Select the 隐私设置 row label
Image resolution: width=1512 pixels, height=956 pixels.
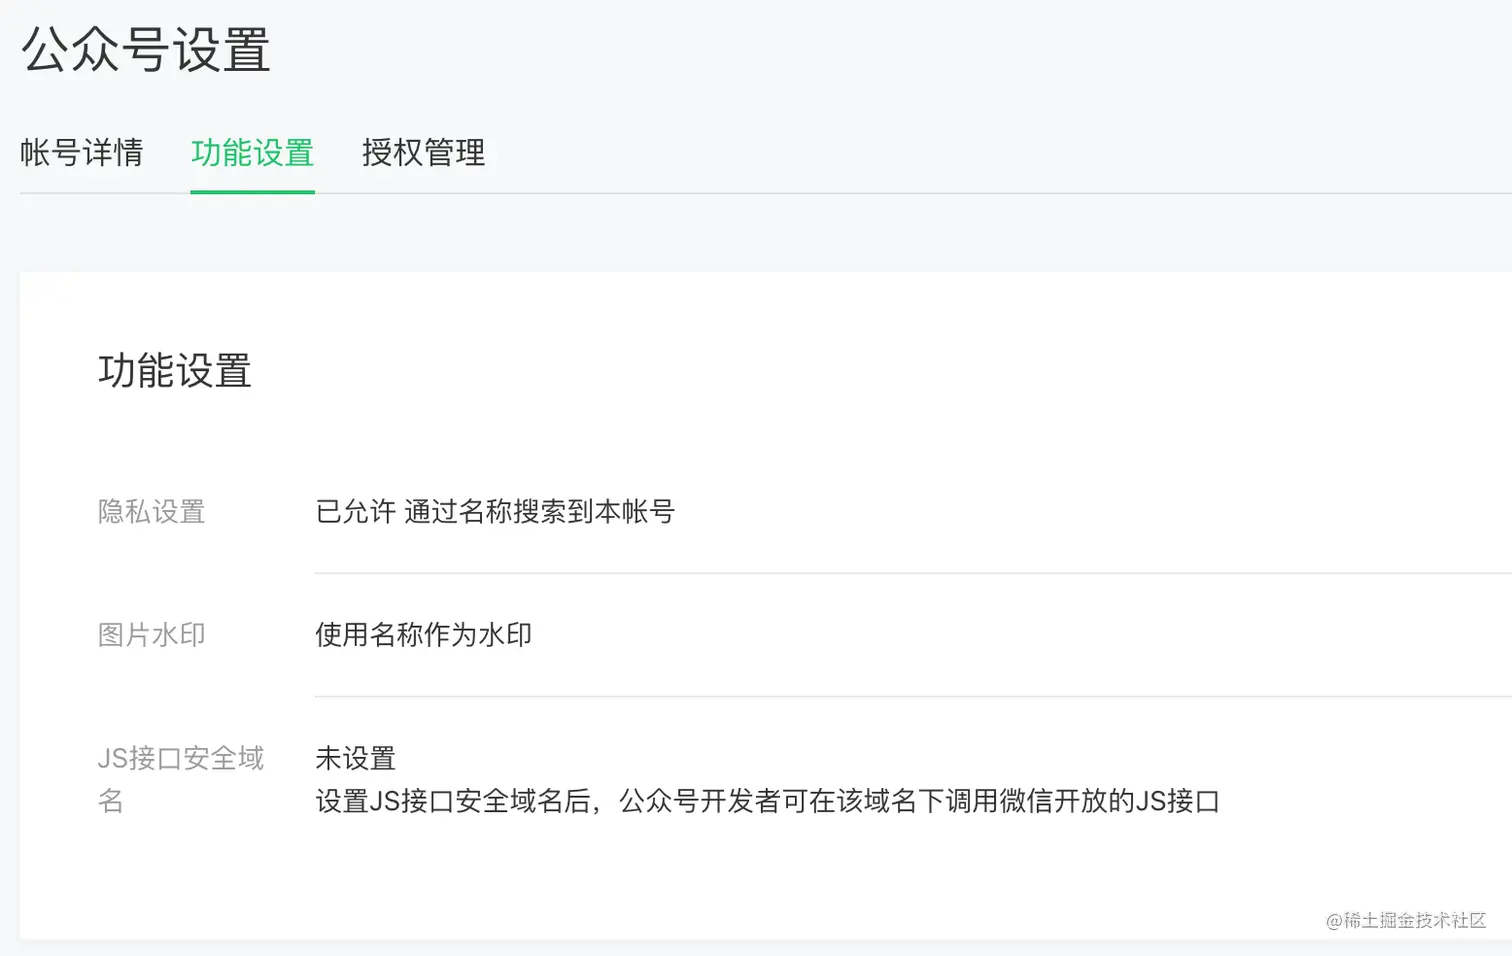pos(151,512)
